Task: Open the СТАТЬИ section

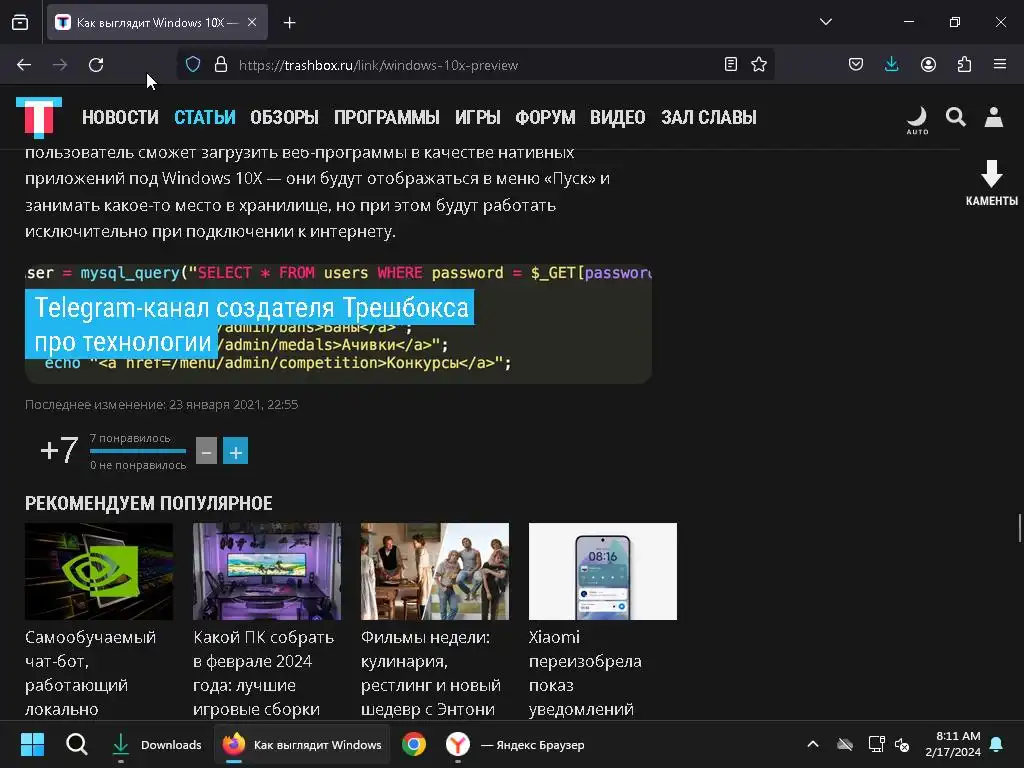Action: pos(204,118)
